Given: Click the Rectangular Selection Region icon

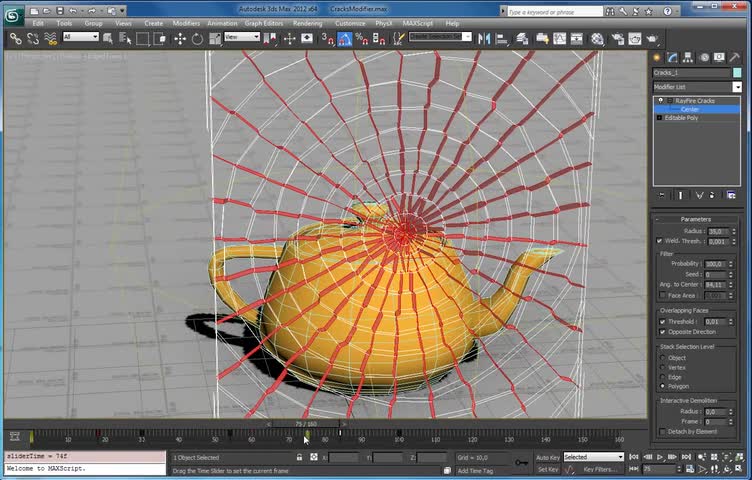Looking at the screenshot, I should click(143, 39).
